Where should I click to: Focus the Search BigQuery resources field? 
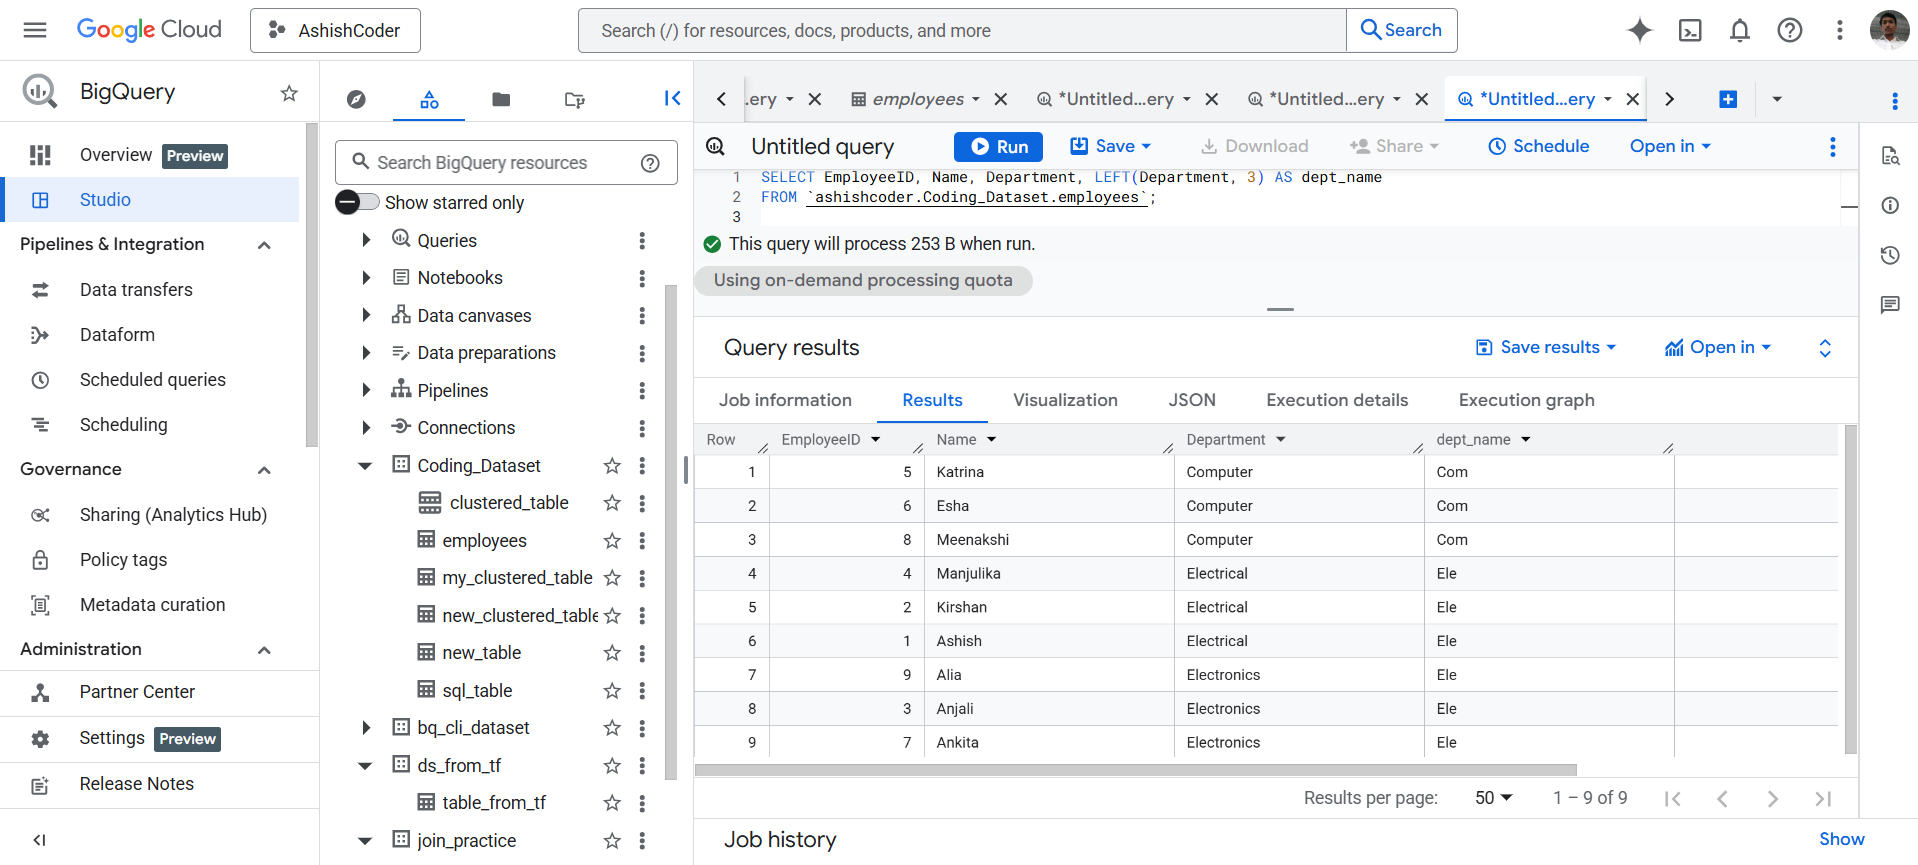(x=505, y=163)
